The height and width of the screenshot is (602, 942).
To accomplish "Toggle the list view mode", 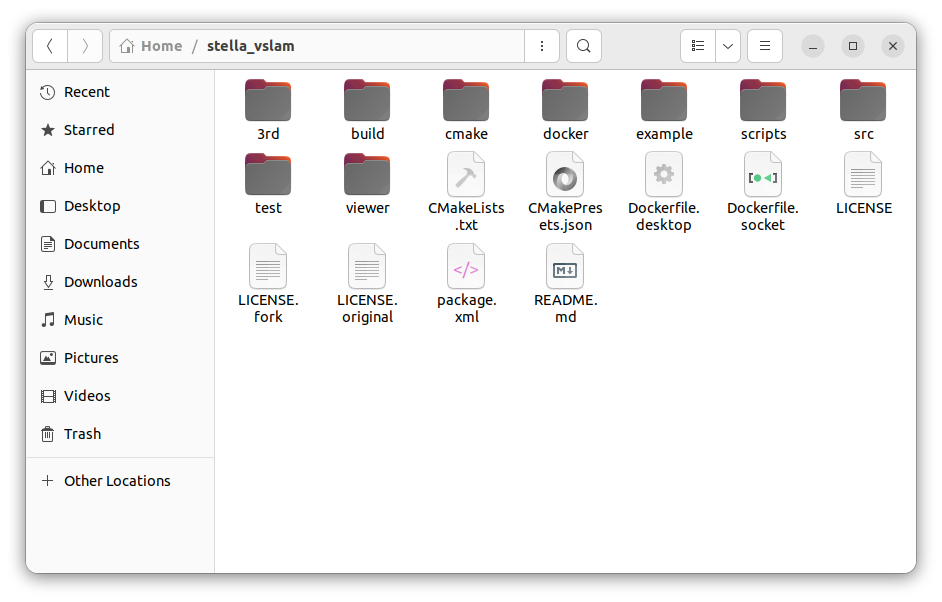I will tap(698, 46).
